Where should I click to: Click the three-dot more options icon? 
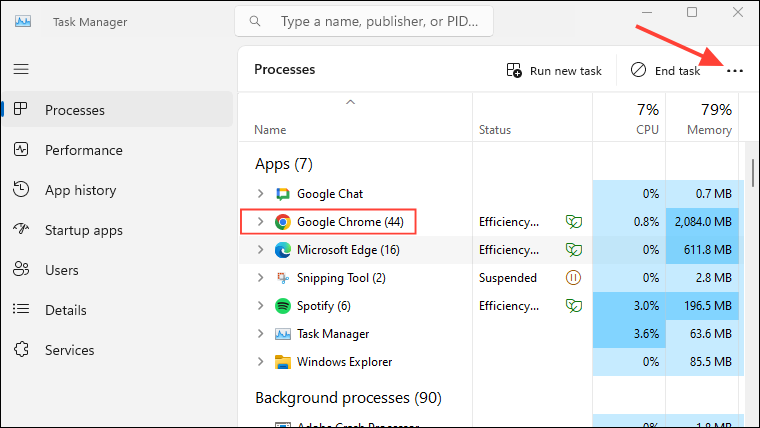tap(736, 71)
